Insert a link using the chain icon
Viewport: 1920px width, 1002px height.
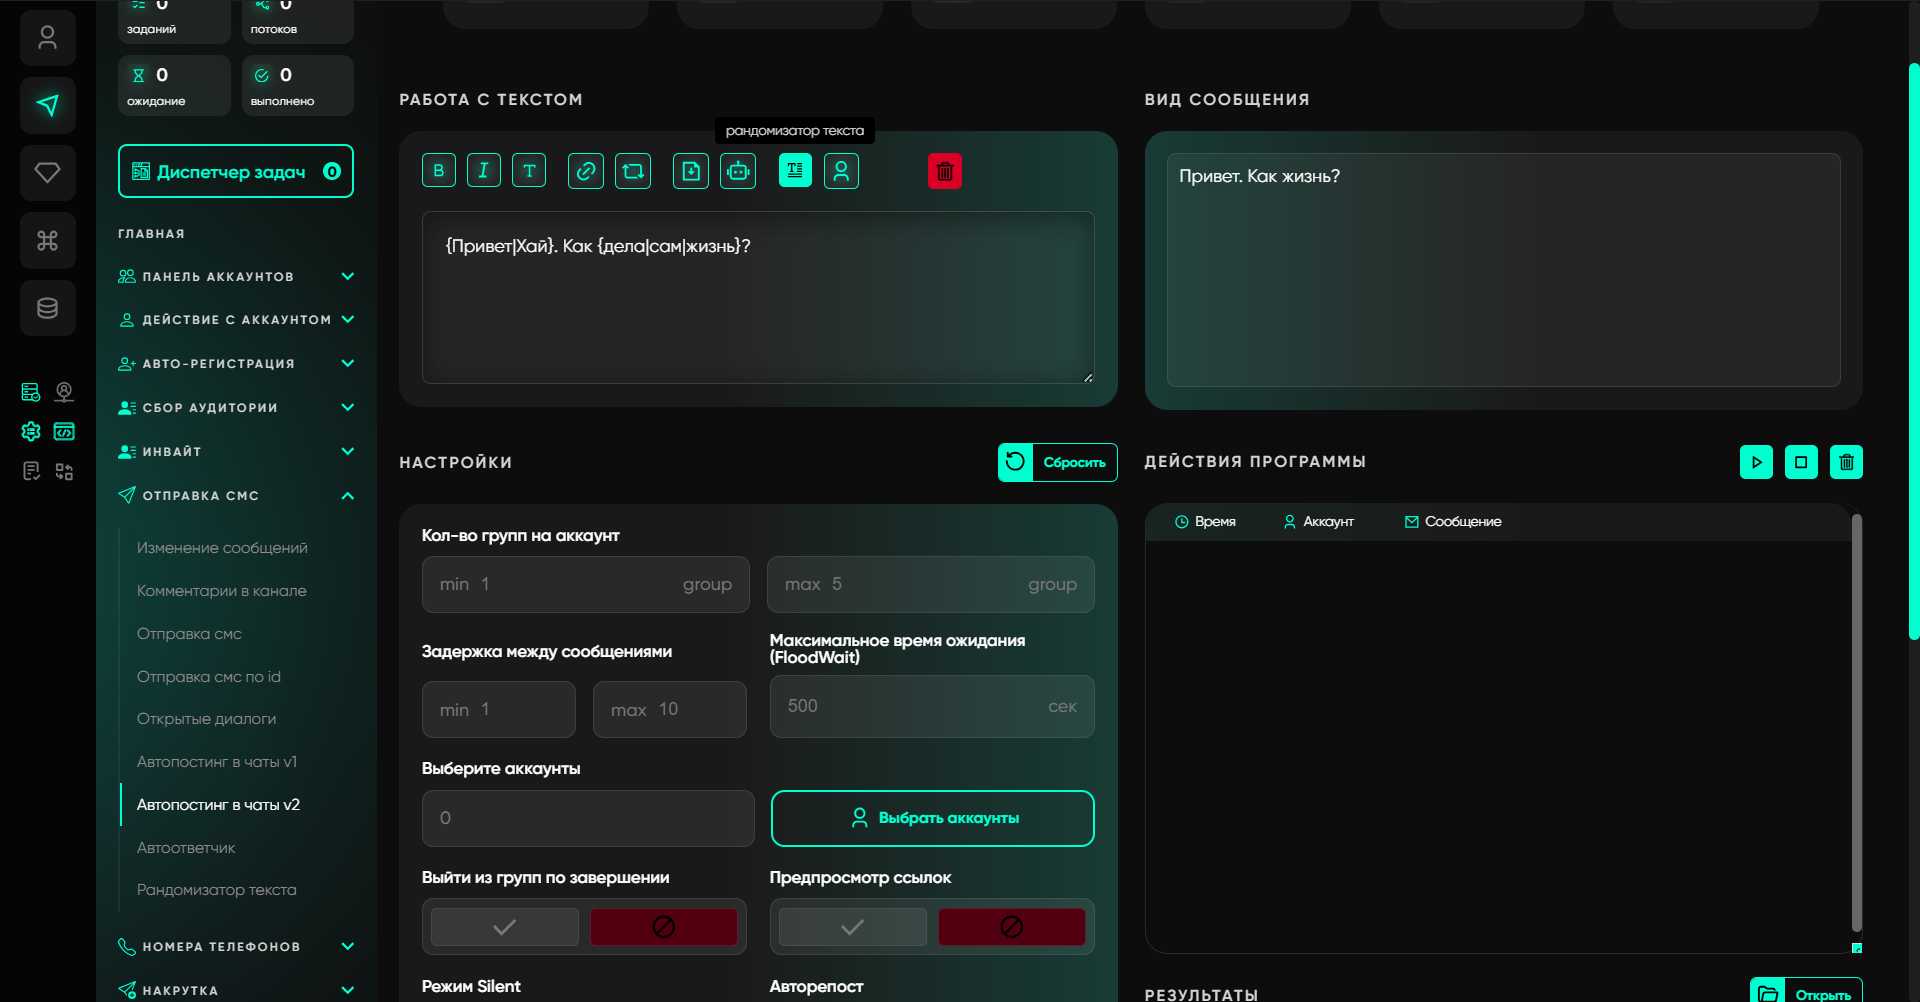coord(586,171)
